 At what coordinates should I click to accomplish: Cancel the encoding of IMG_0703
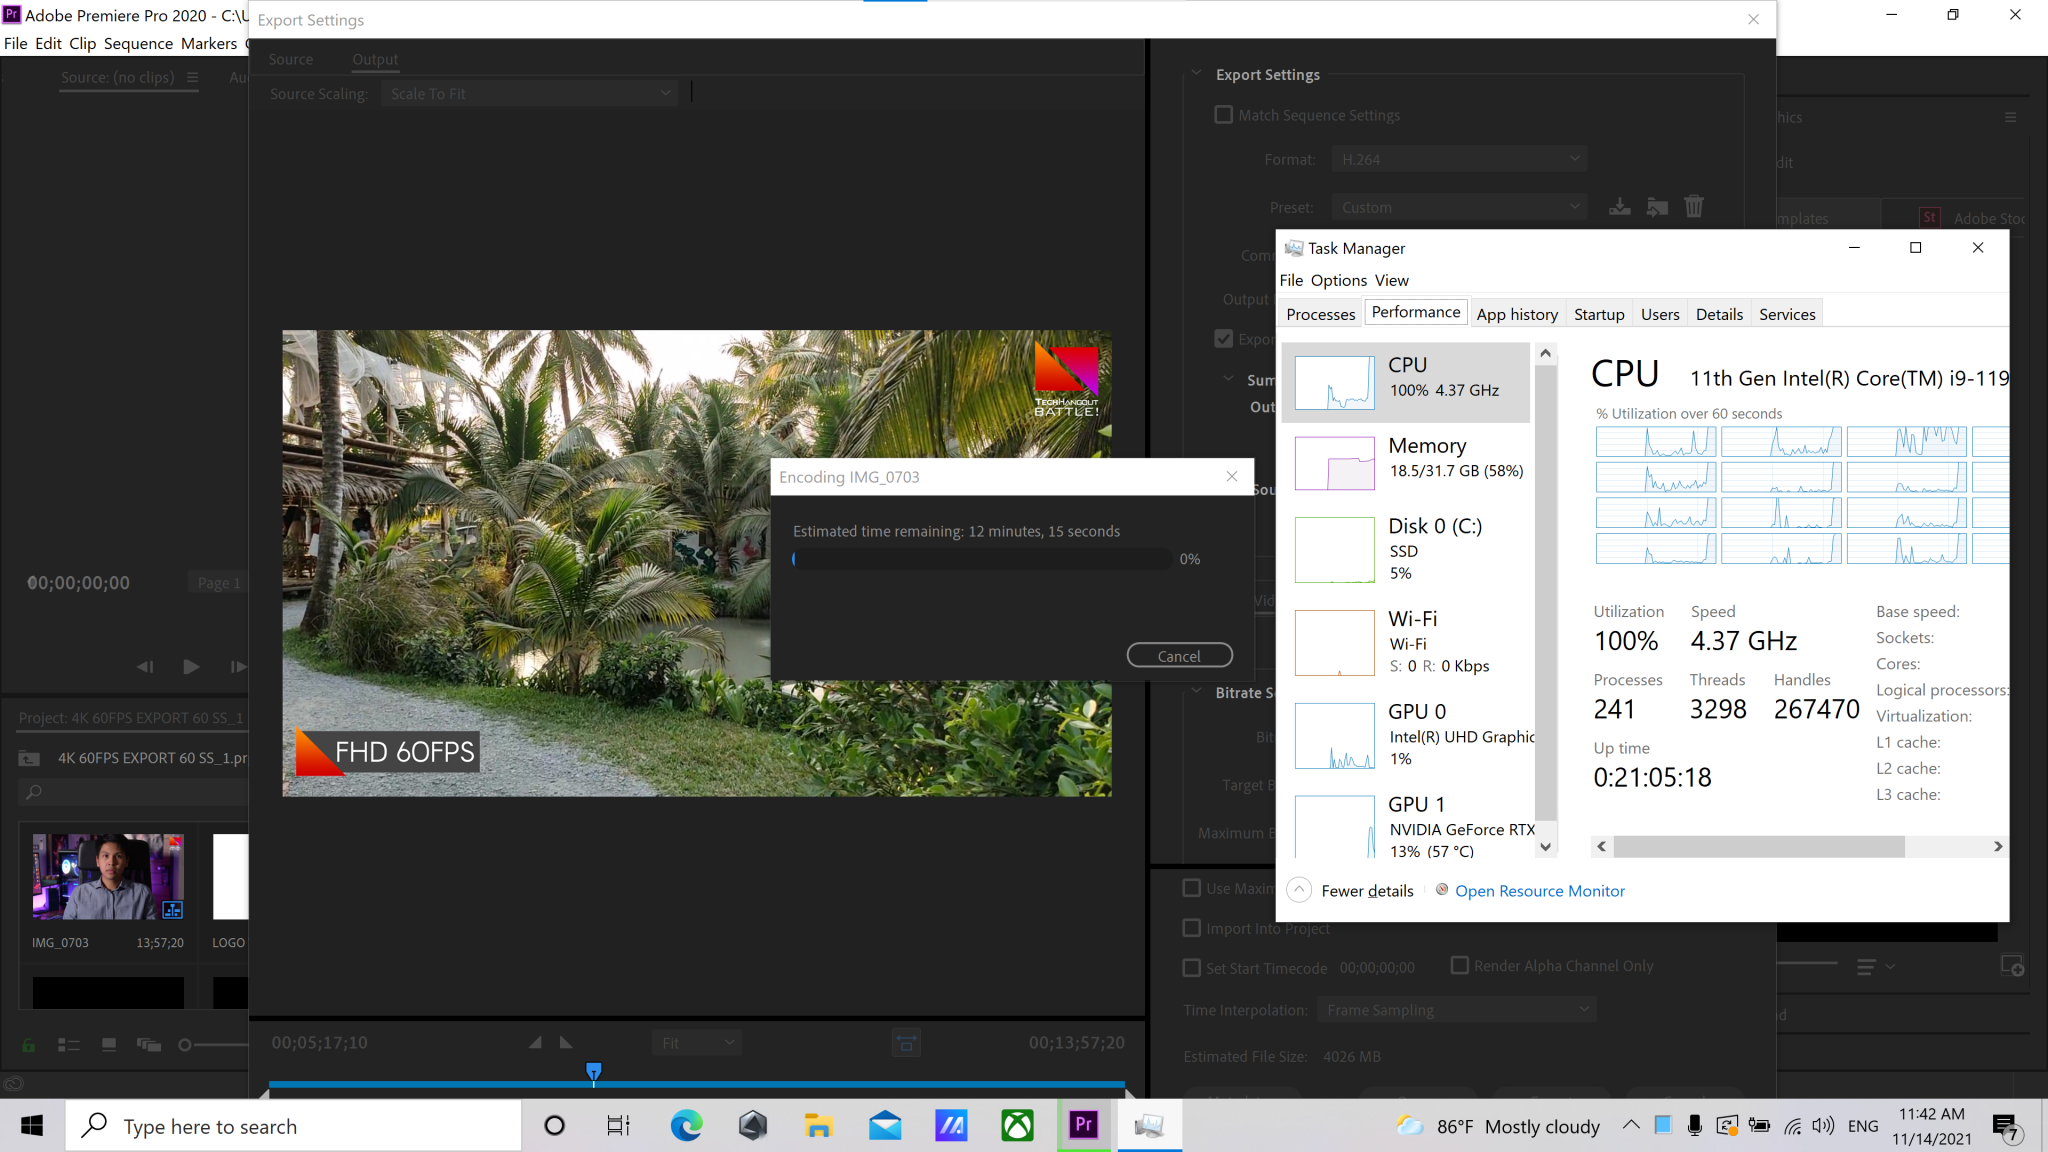click(1179, 656)
